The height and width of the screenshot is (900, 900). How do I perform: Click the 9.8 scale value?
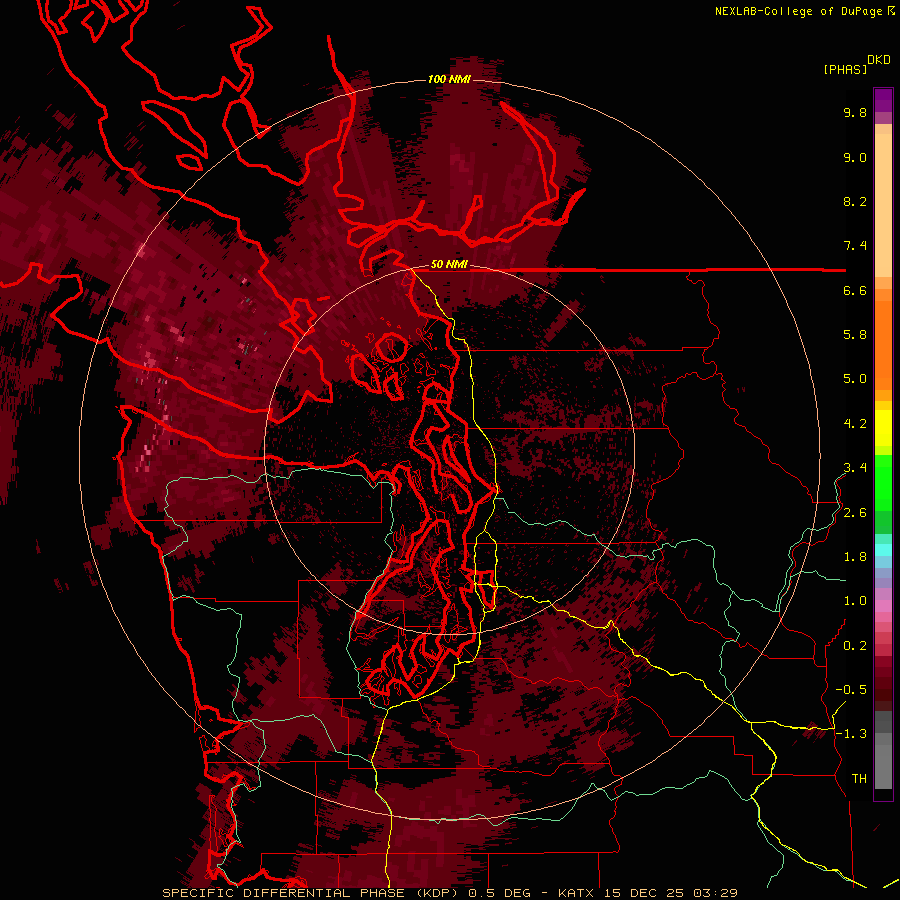[855, 112]
